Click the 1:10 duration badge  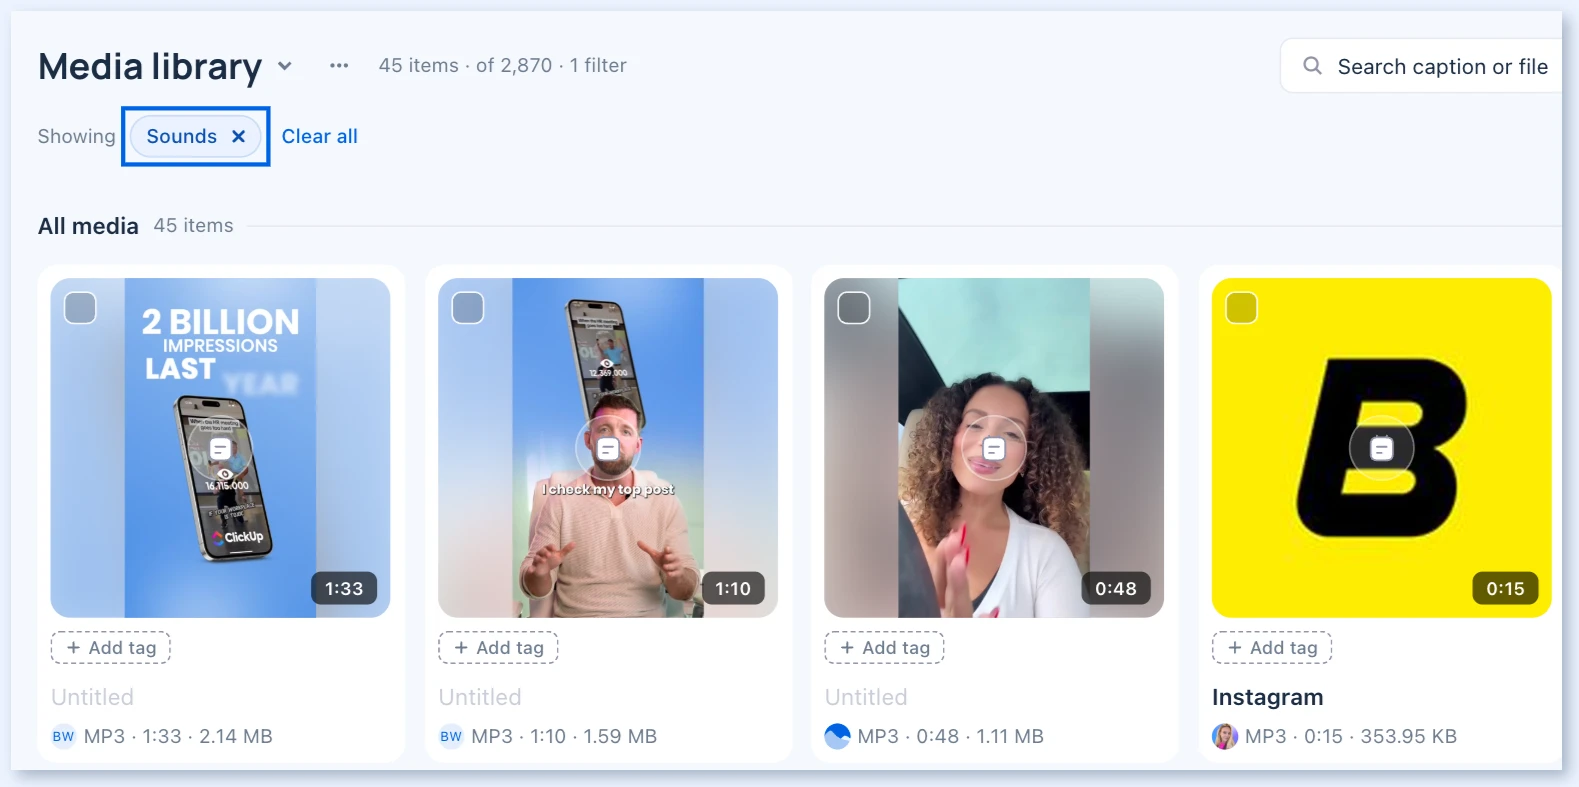coord(733,589)
